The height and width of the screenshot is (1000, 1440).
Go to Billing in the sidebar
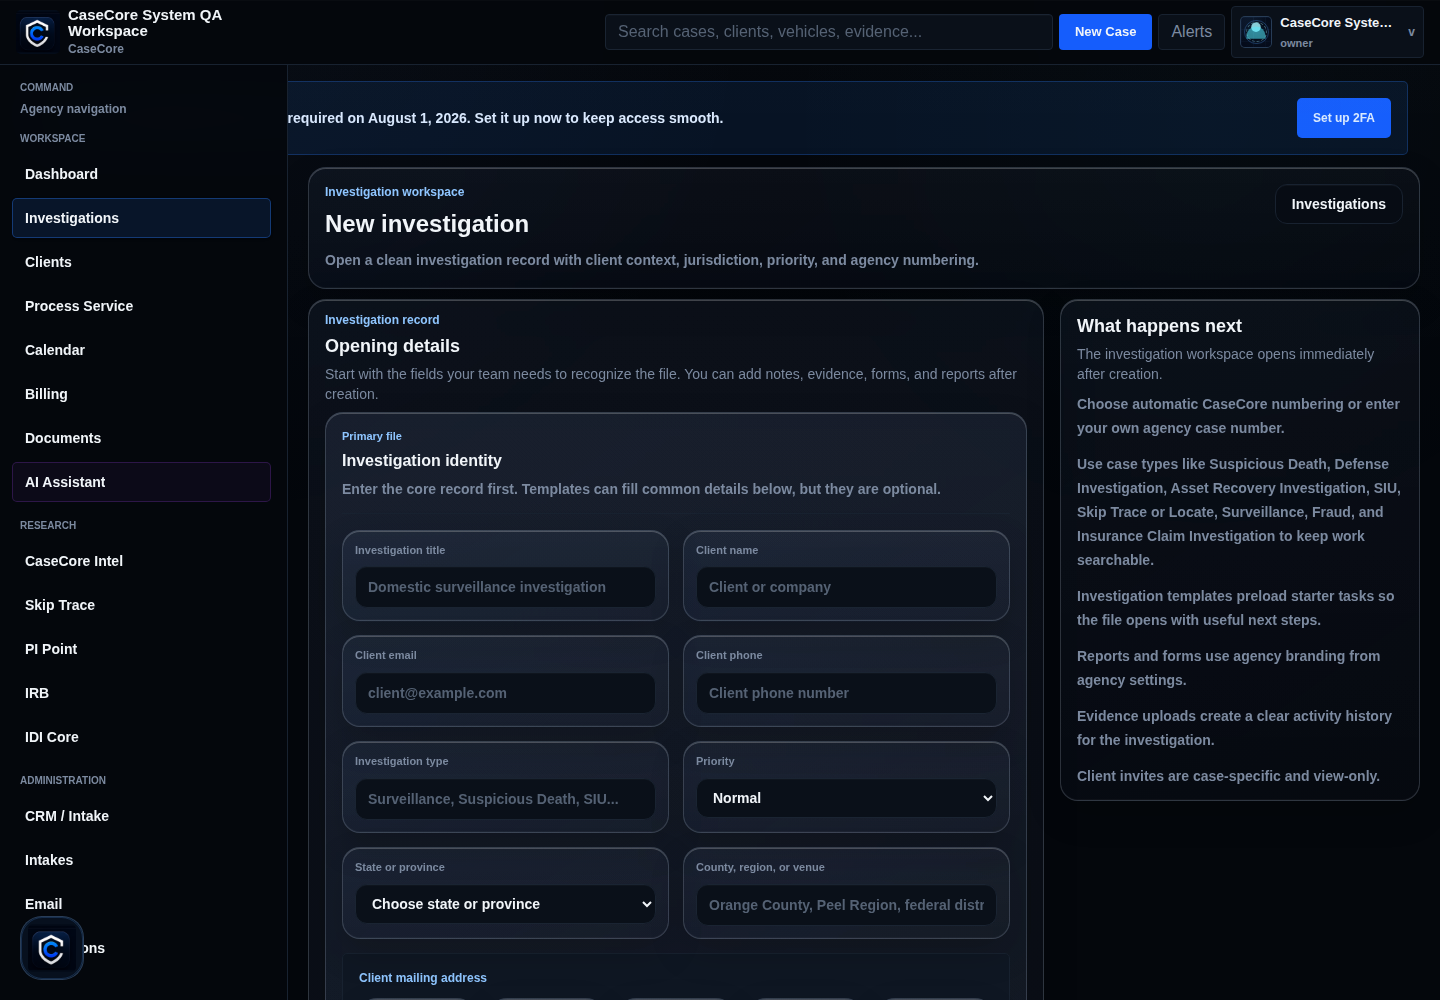pos(141,394)
